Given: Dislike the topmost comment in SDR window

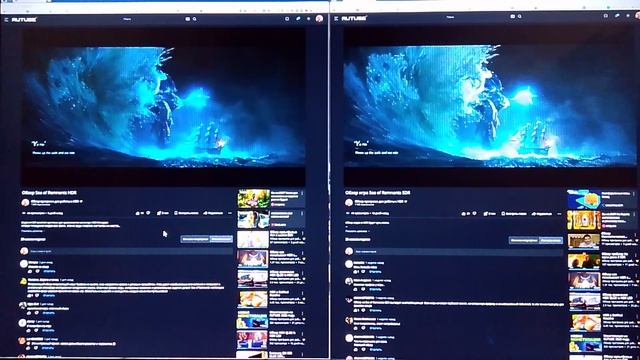Looking at the screenshot, I should click(363, 272).
